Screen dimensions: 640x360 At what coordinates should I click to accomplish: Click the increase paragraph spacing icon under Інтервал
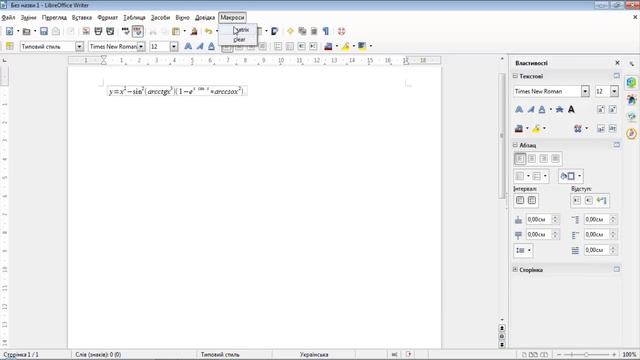(x=520, y=200)
